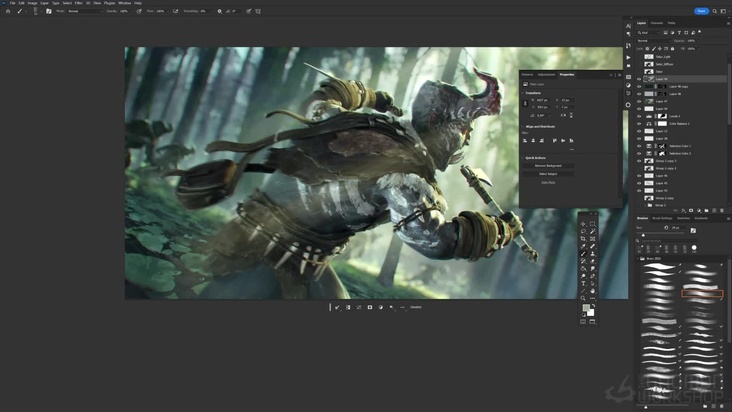
Task: Switch to the Brush Settings tab
Action: 662,218
